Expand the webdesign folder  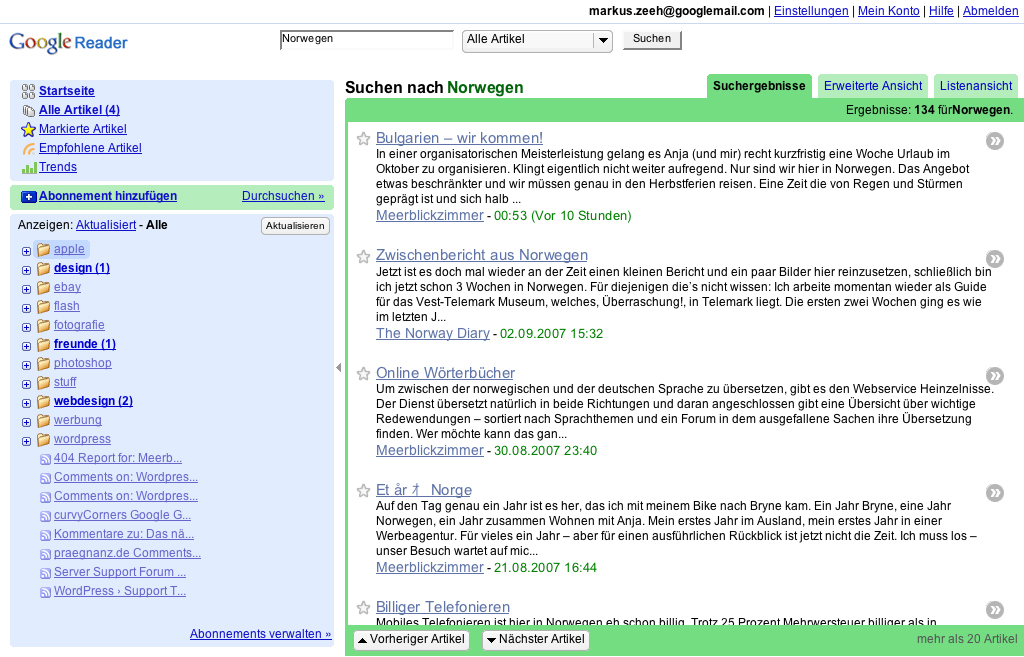(26, 403)
